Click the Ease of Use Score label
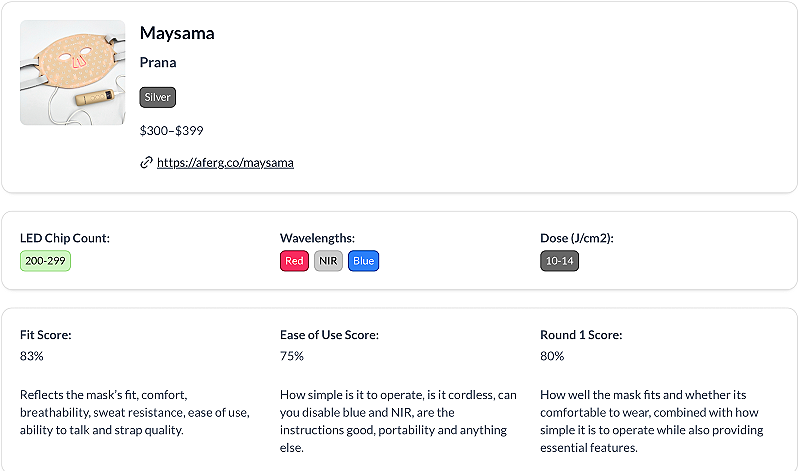Viewport: 800px width, 471px height. point(329,335)
